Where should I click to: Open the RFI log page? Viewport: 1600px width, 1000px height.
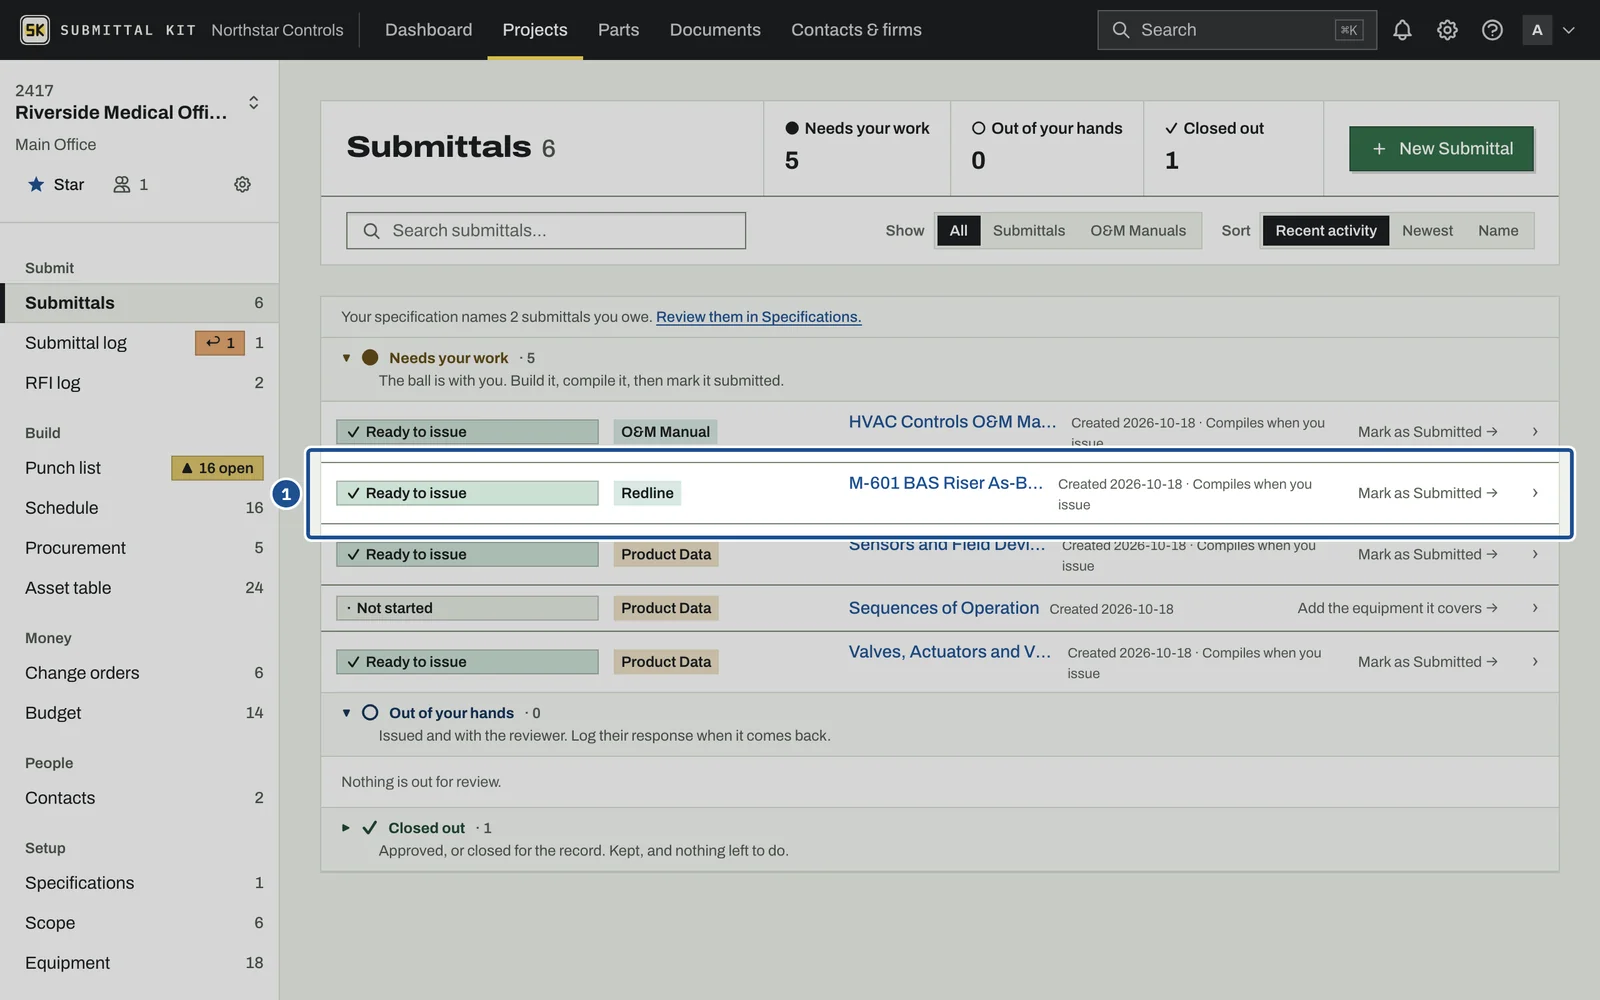139,383
